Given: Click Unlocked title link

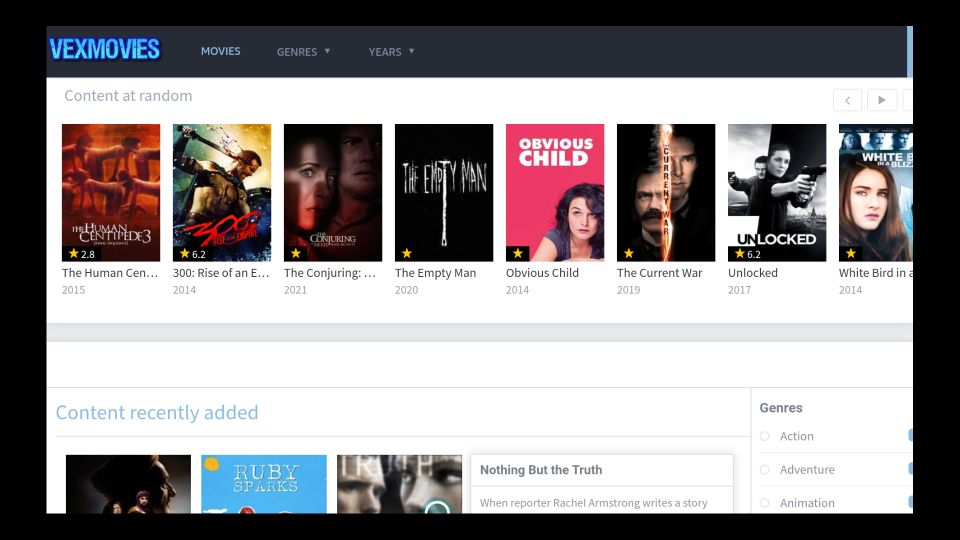Looking at the screenshot, I should (753, 273).
